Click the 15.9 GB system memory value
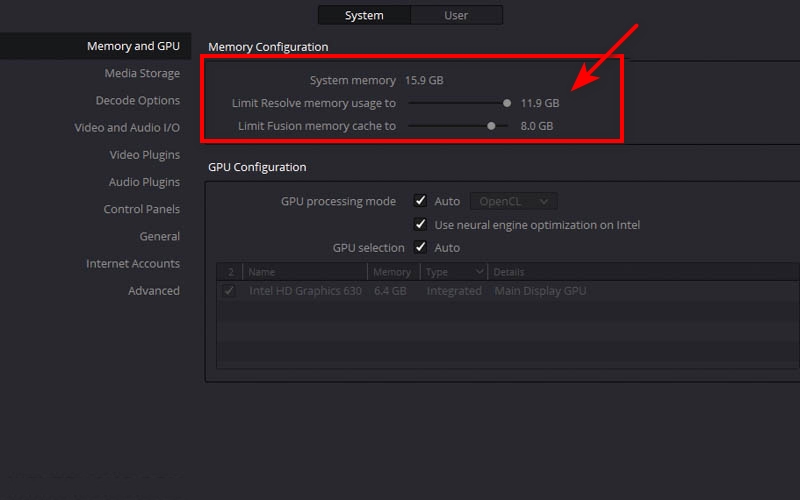 coord(424,81)
